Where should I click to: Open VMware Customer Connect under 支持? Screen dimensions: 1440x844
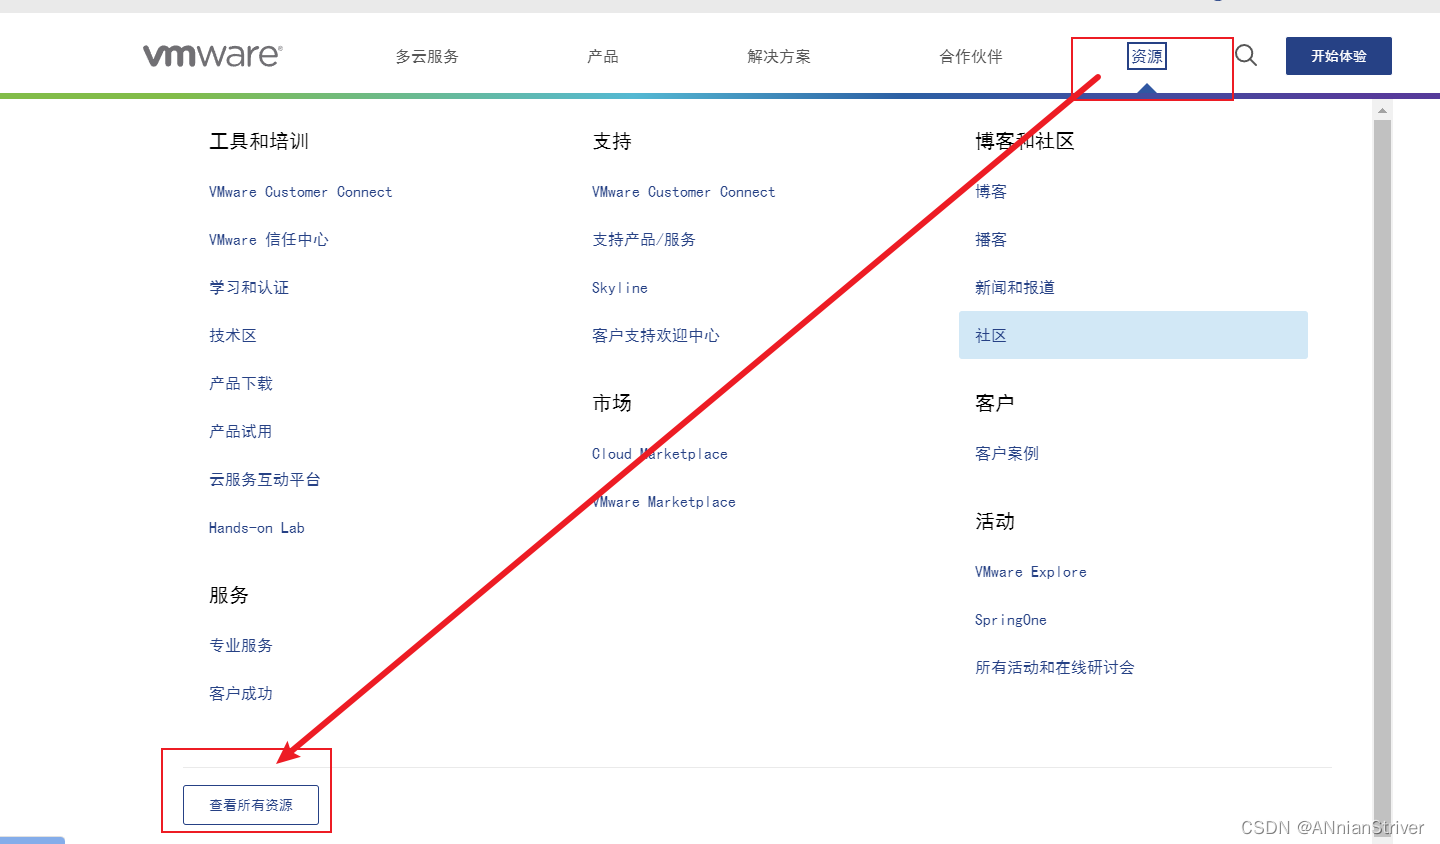coord(684,192)
